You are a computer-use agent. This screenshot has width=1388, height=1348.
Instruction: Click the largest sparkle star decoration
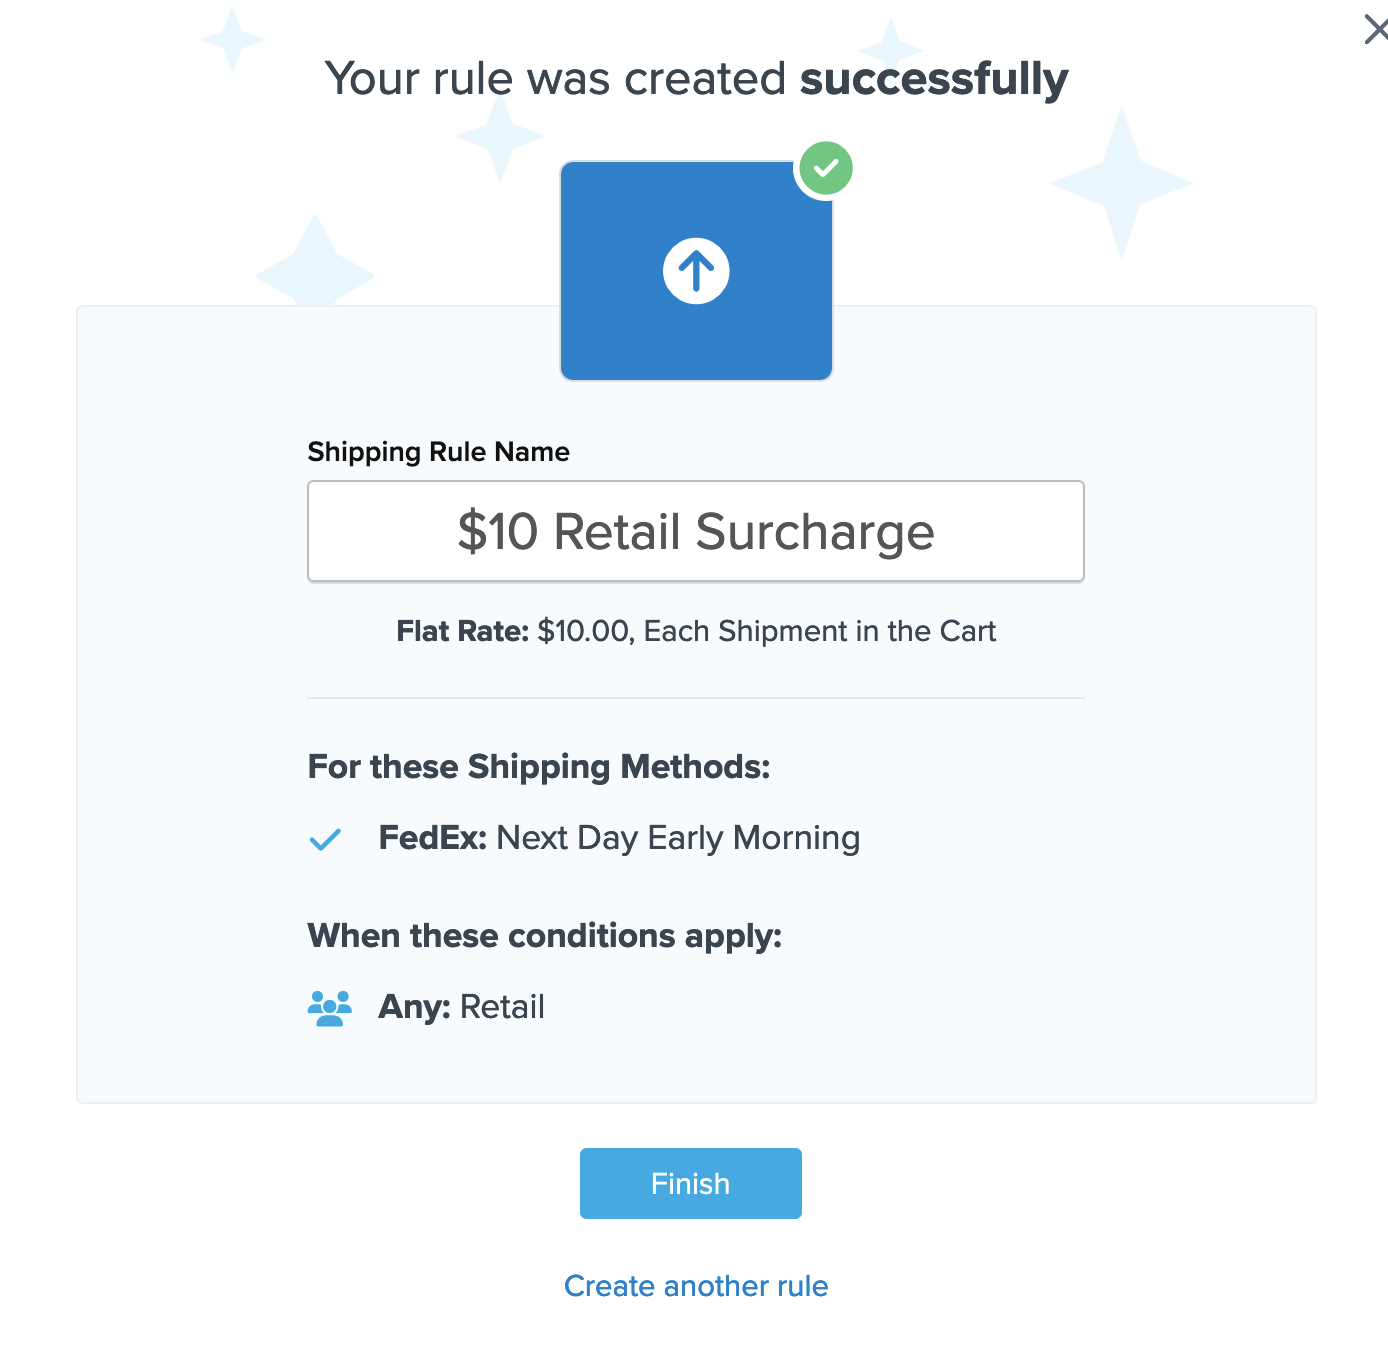pyautogui.click(x=1121, y=183)
